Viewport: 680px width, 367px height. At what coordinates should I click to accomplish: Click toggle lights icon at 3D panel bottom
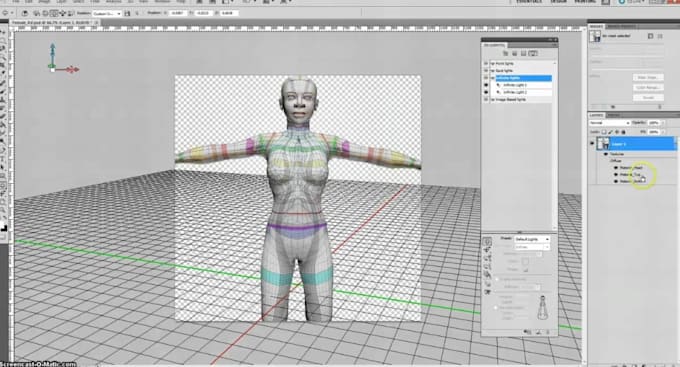527,332
